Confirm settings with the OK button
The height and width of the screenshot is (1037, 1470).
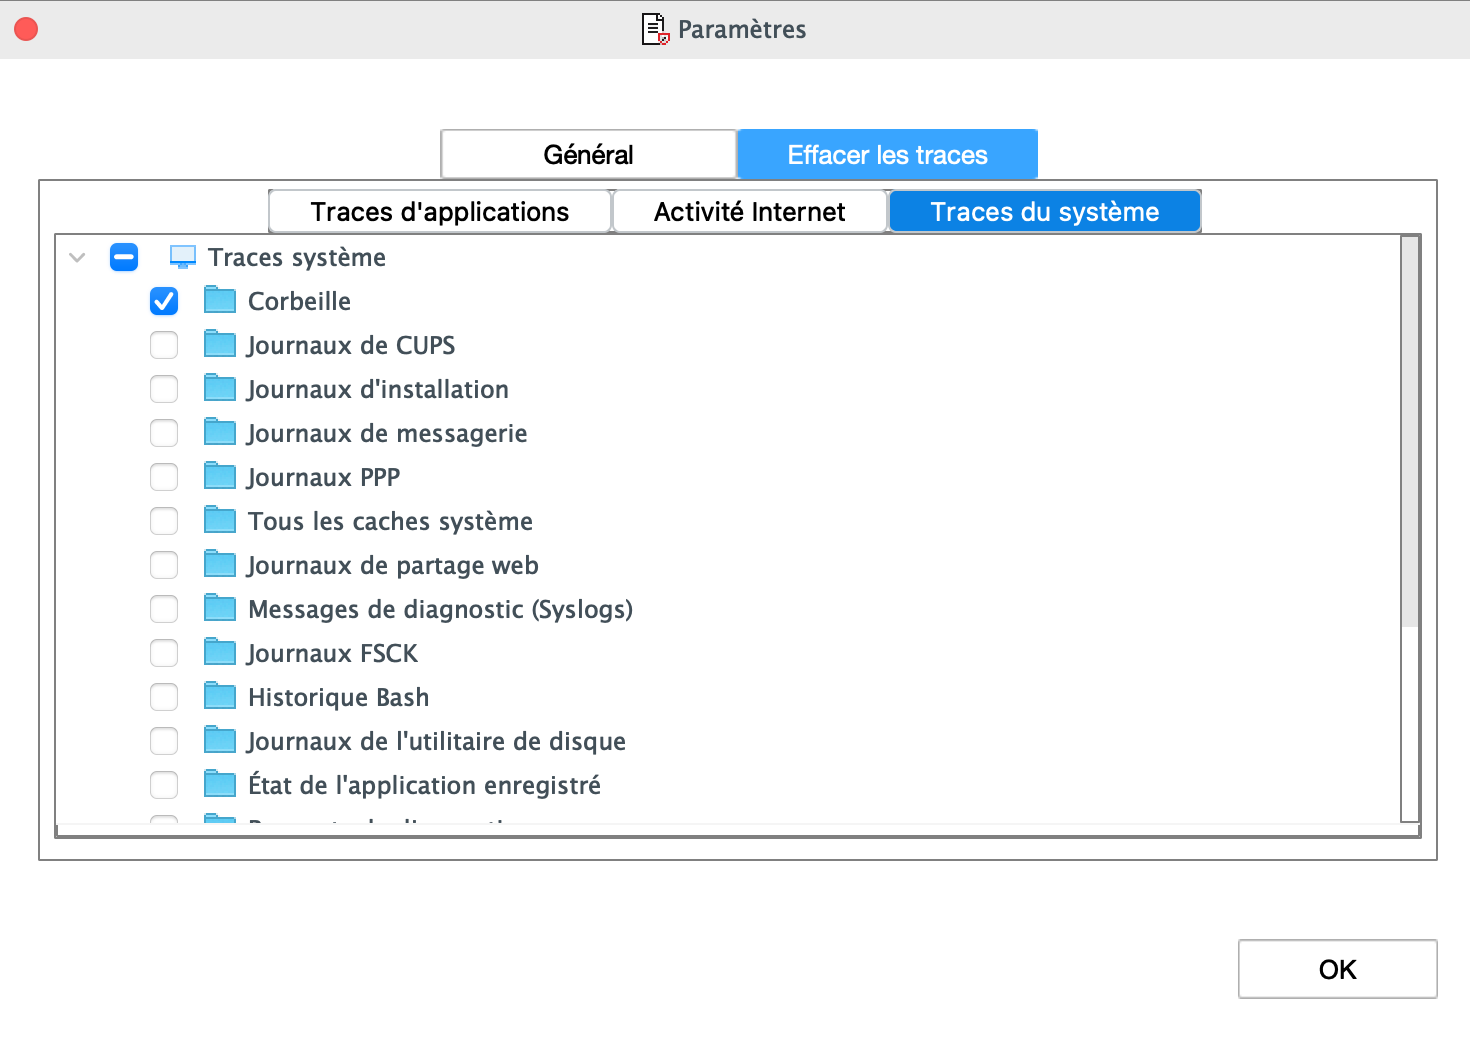(x=1337, y=969)
